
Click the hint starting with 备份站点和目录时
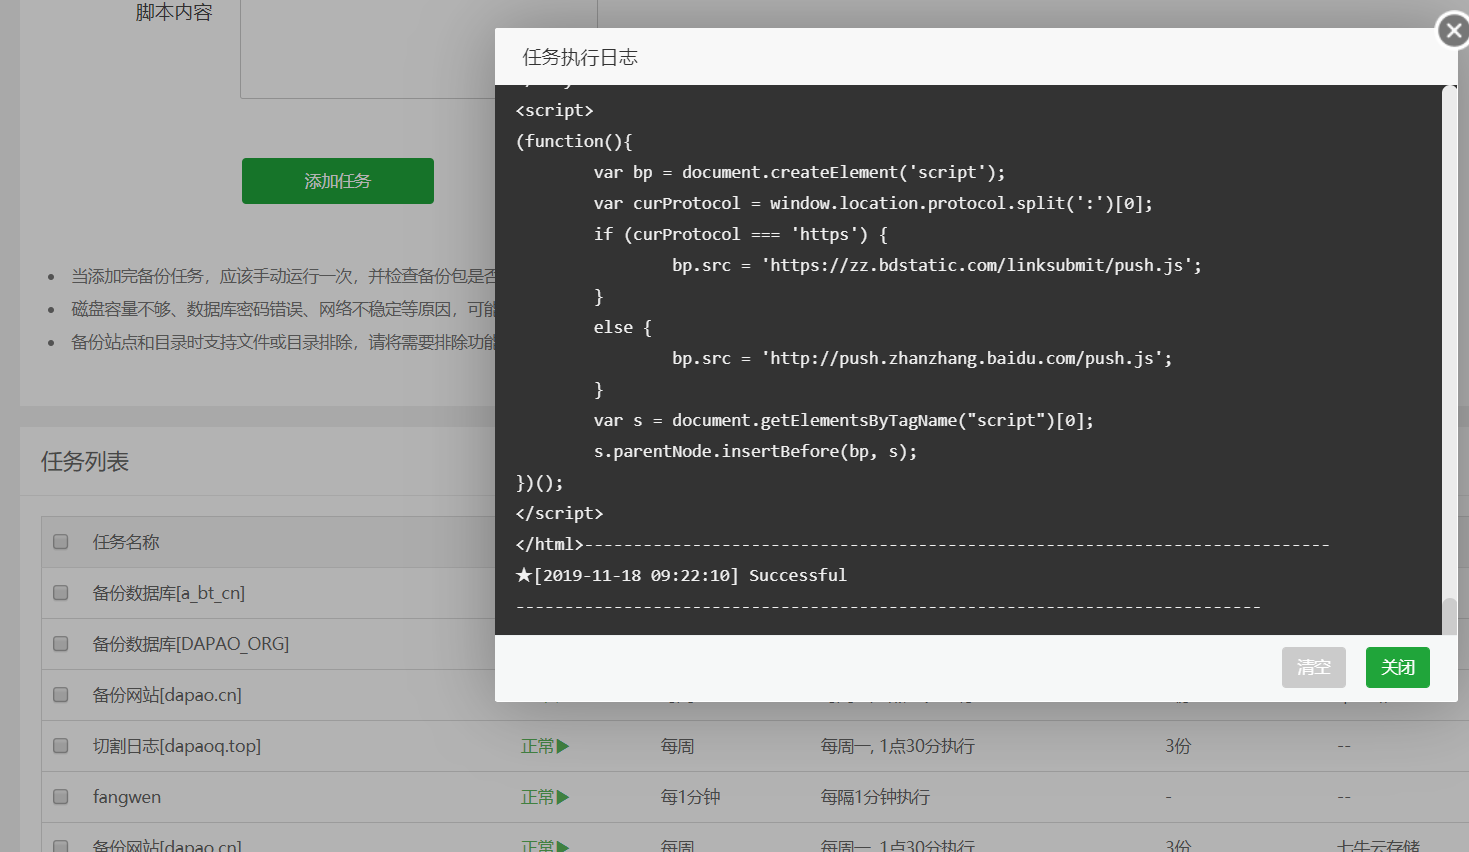(x=283, y=342)
